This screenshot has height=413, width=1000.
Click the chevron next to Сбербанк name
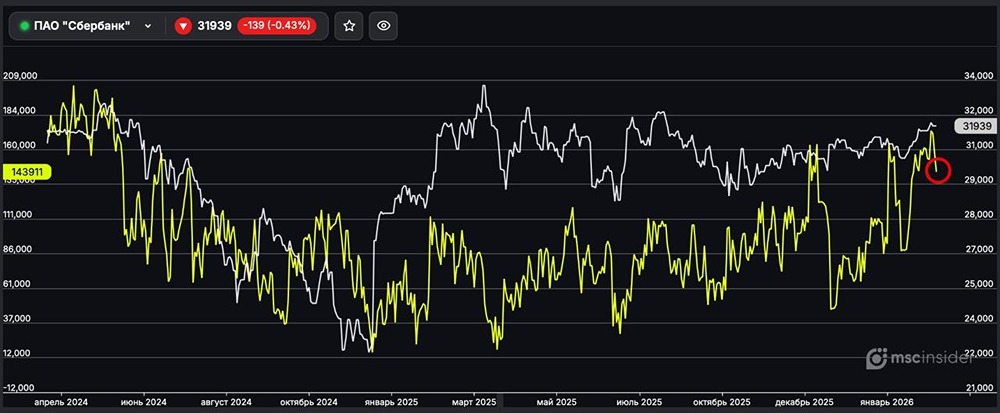[148, 26]
